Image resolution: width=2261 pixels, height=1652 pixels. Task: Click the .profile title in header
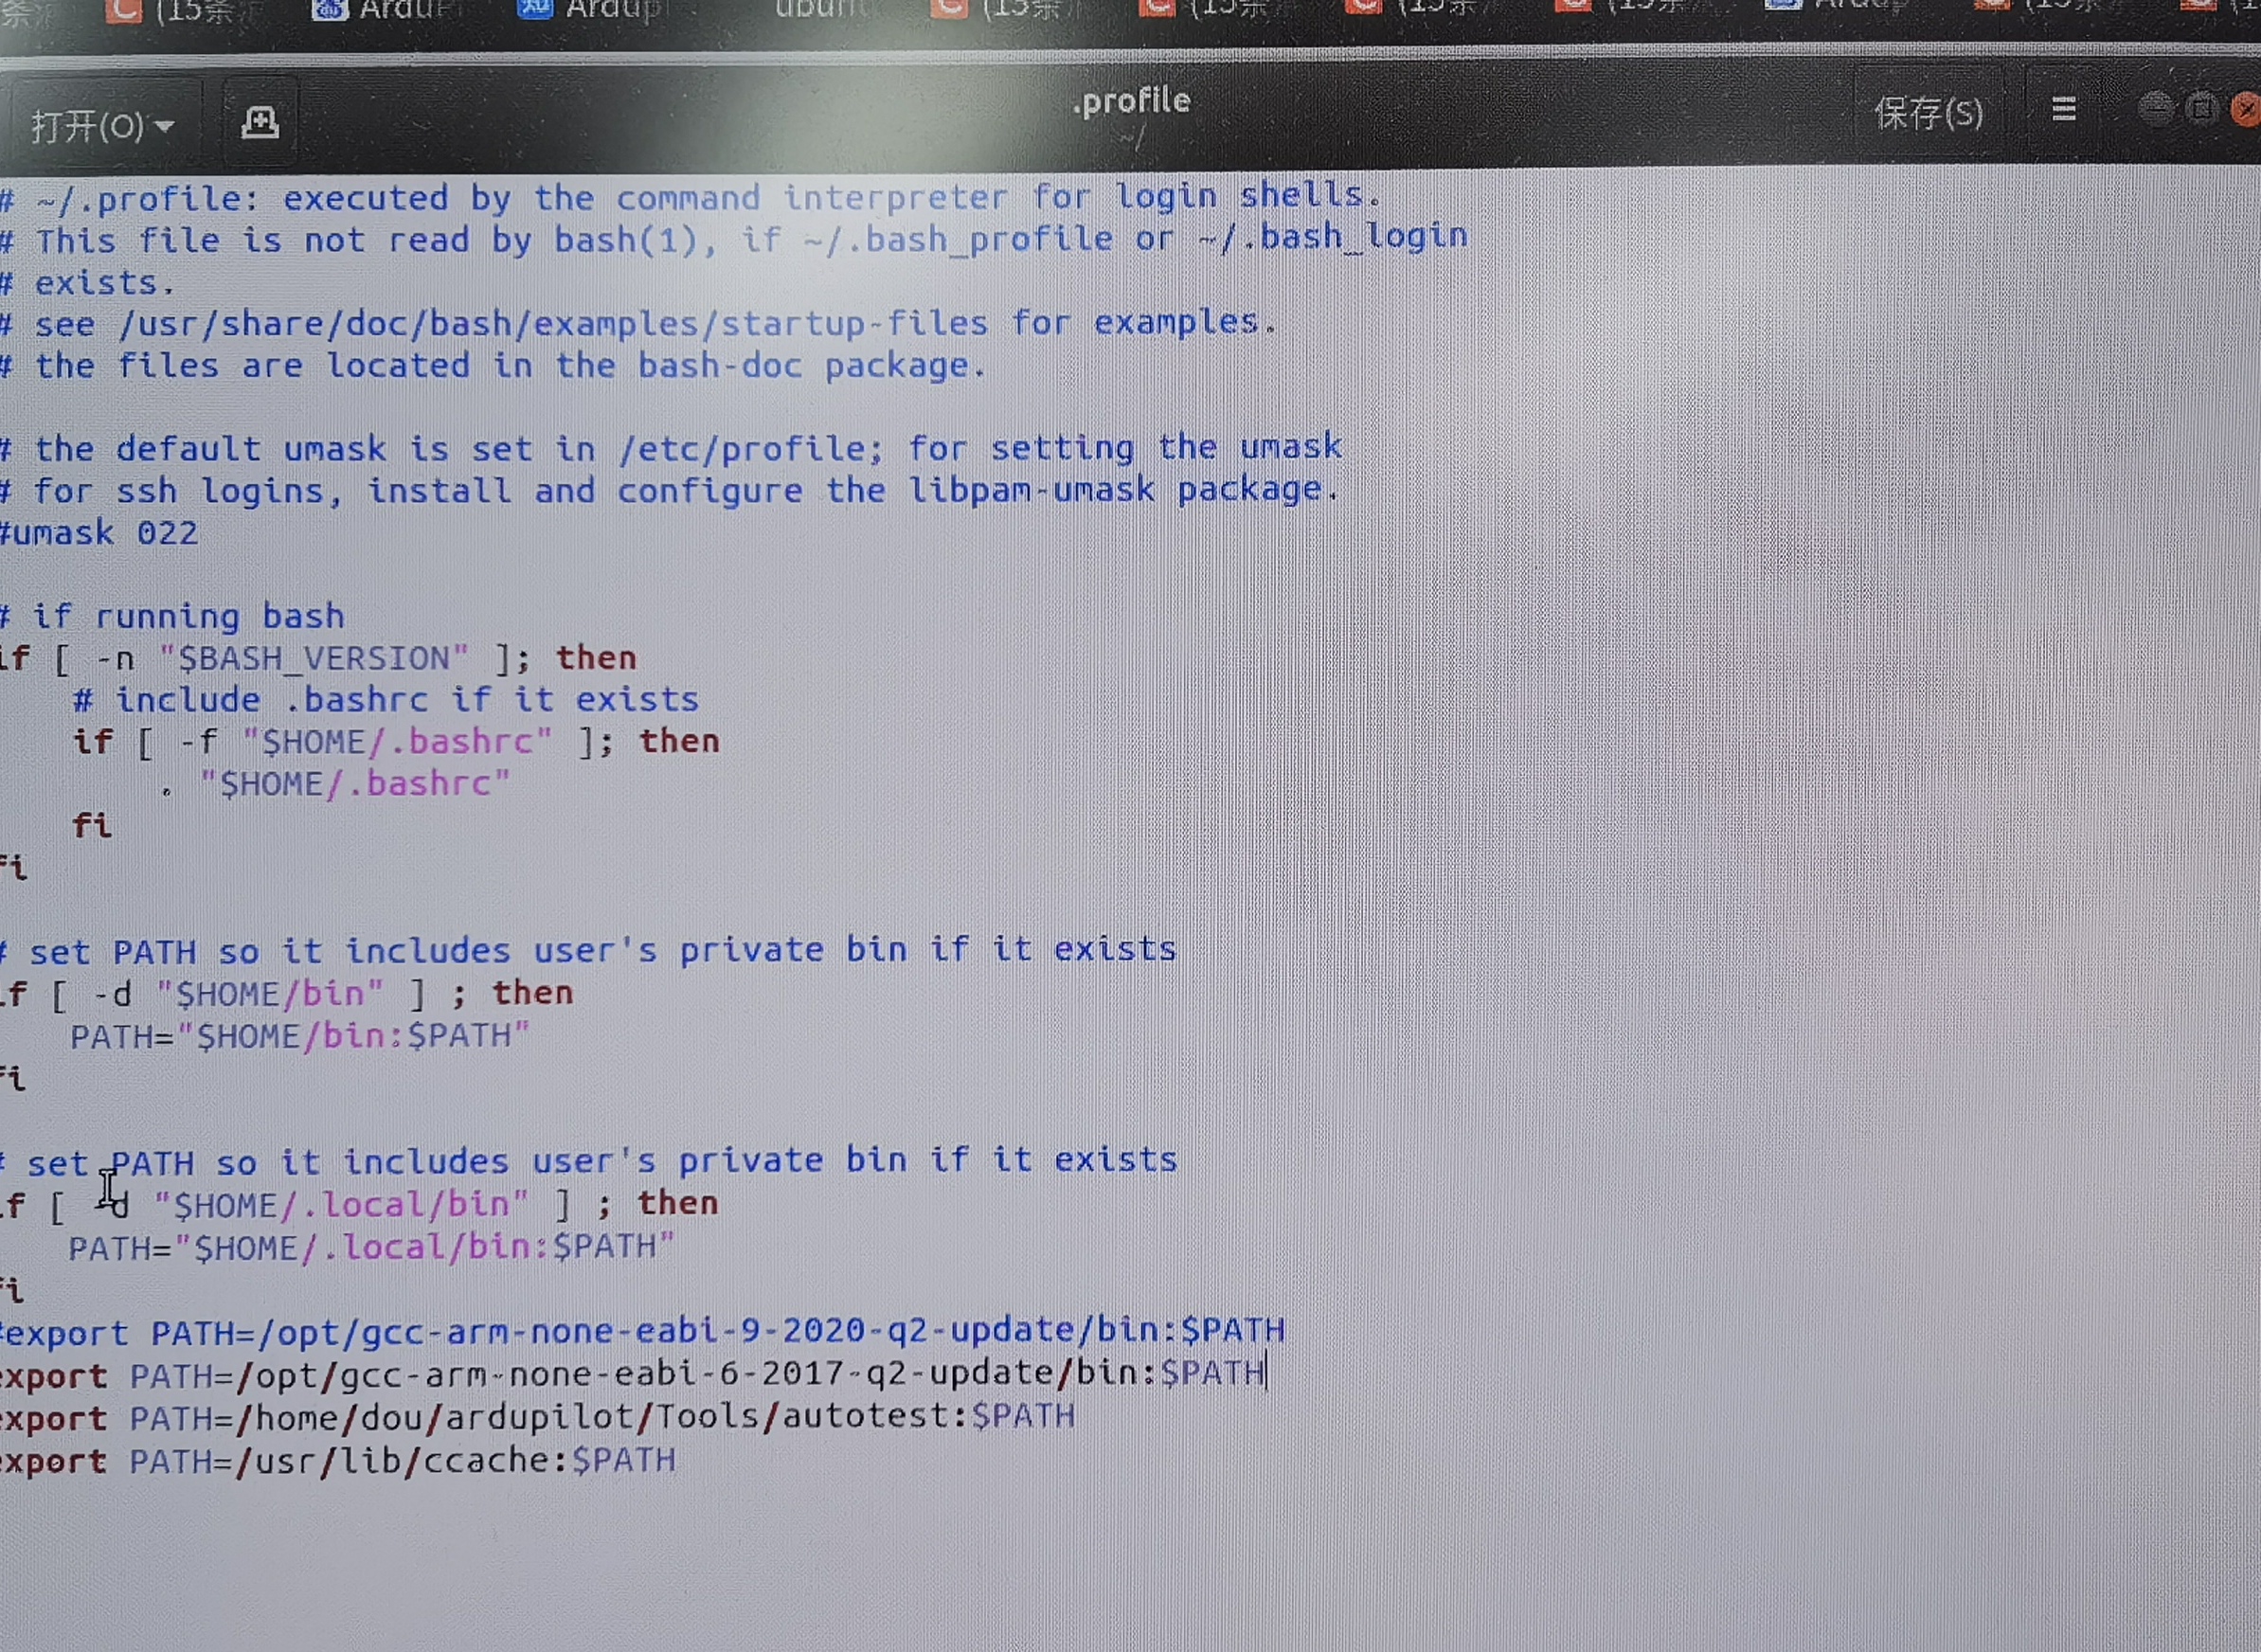(1131, 102)
